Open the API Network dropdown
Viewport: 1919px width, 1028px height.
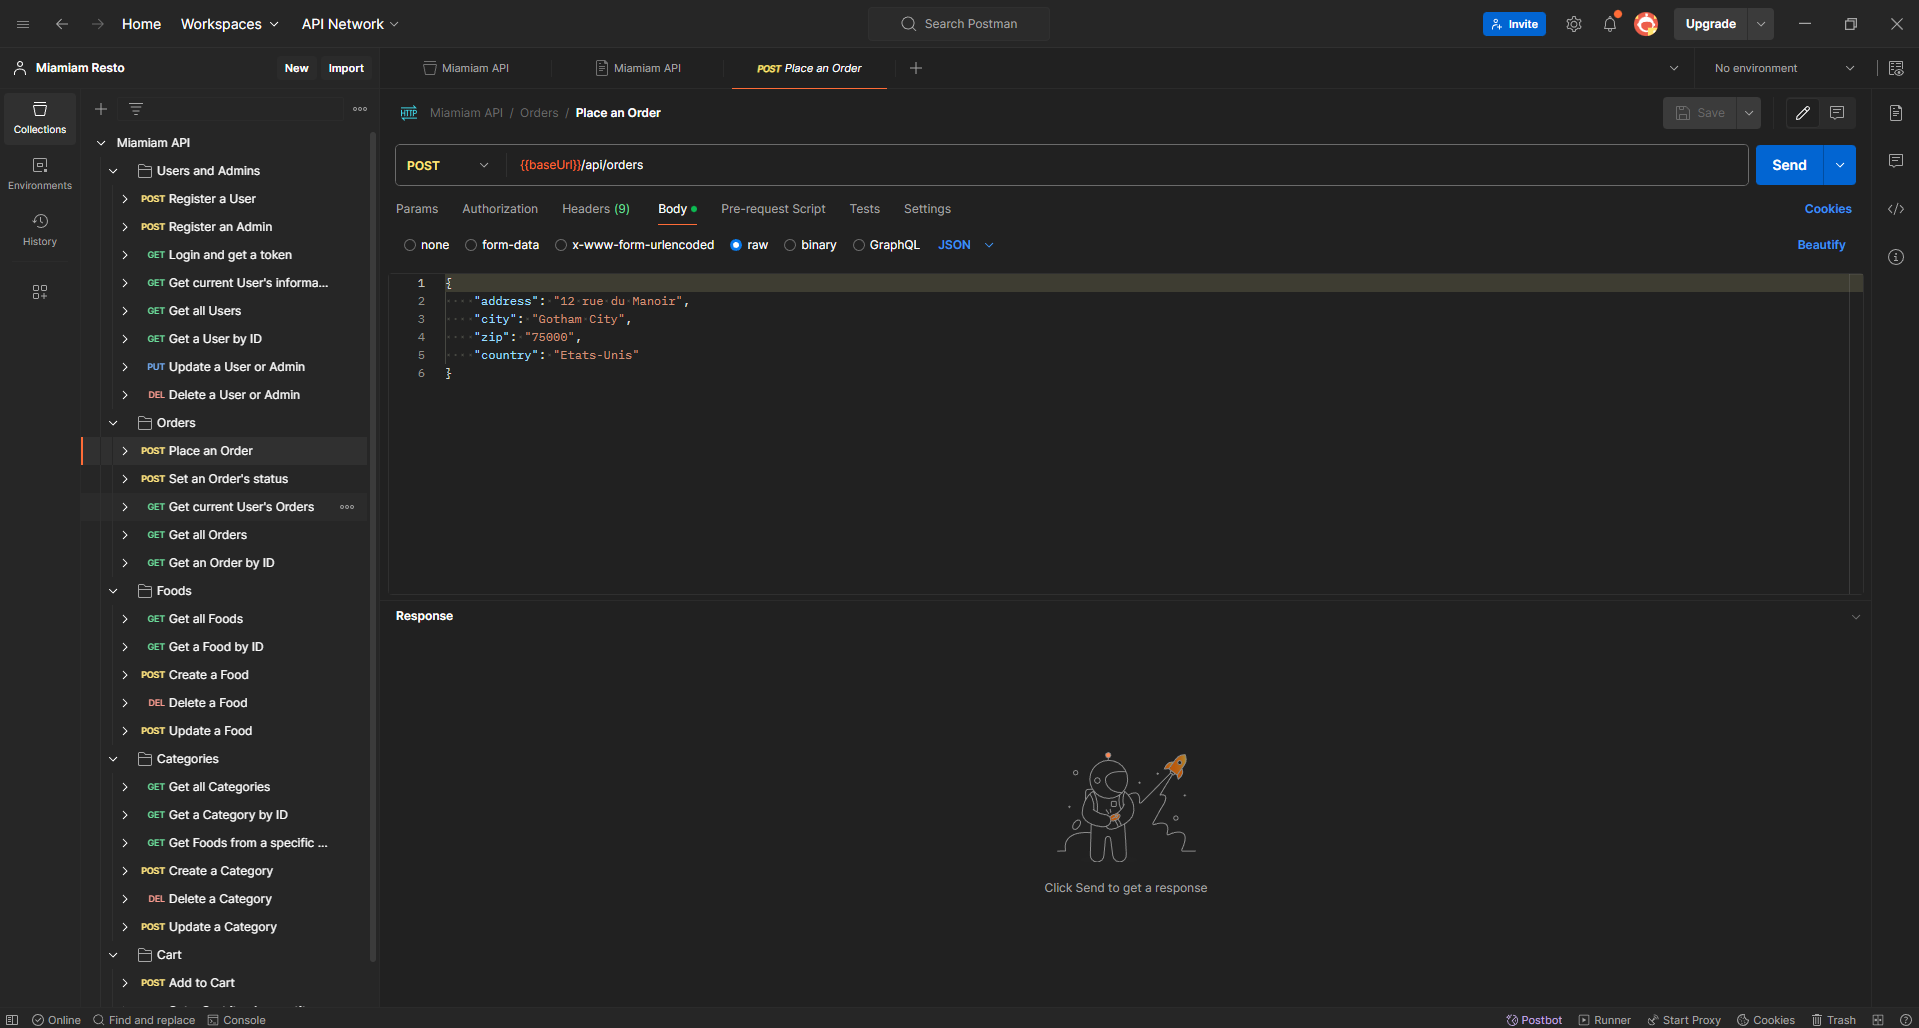point(350,24)
